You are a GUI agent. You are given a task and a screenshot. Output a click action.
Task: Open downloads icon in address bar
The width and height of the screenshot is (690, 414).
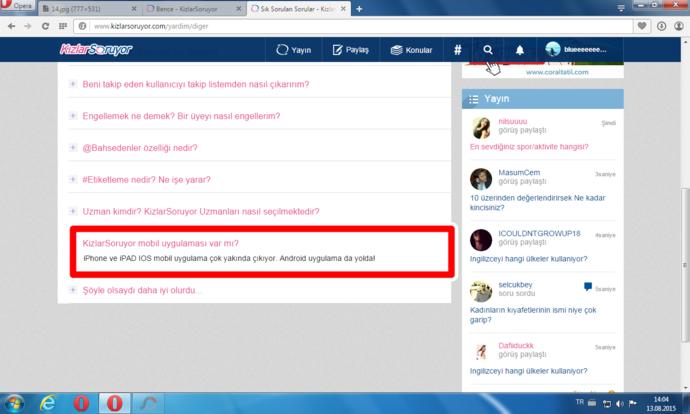tap(661, 26)
